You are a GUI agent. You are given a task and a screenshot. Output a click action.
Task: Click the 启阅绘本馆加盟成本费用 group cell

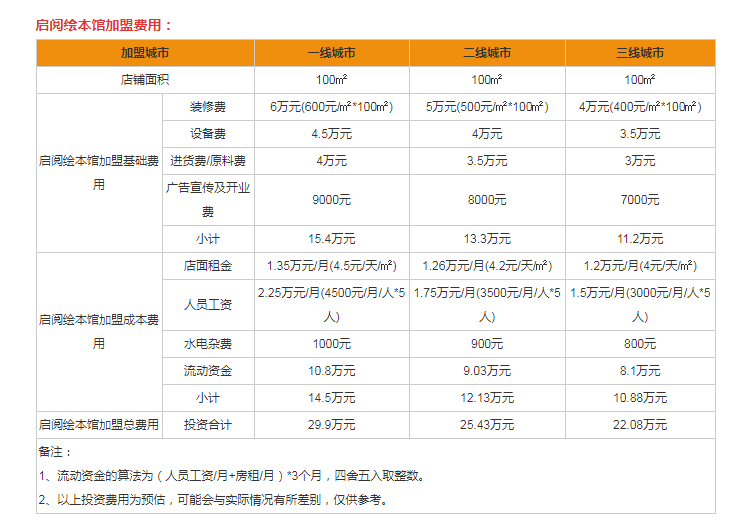(x=98, y=331)
